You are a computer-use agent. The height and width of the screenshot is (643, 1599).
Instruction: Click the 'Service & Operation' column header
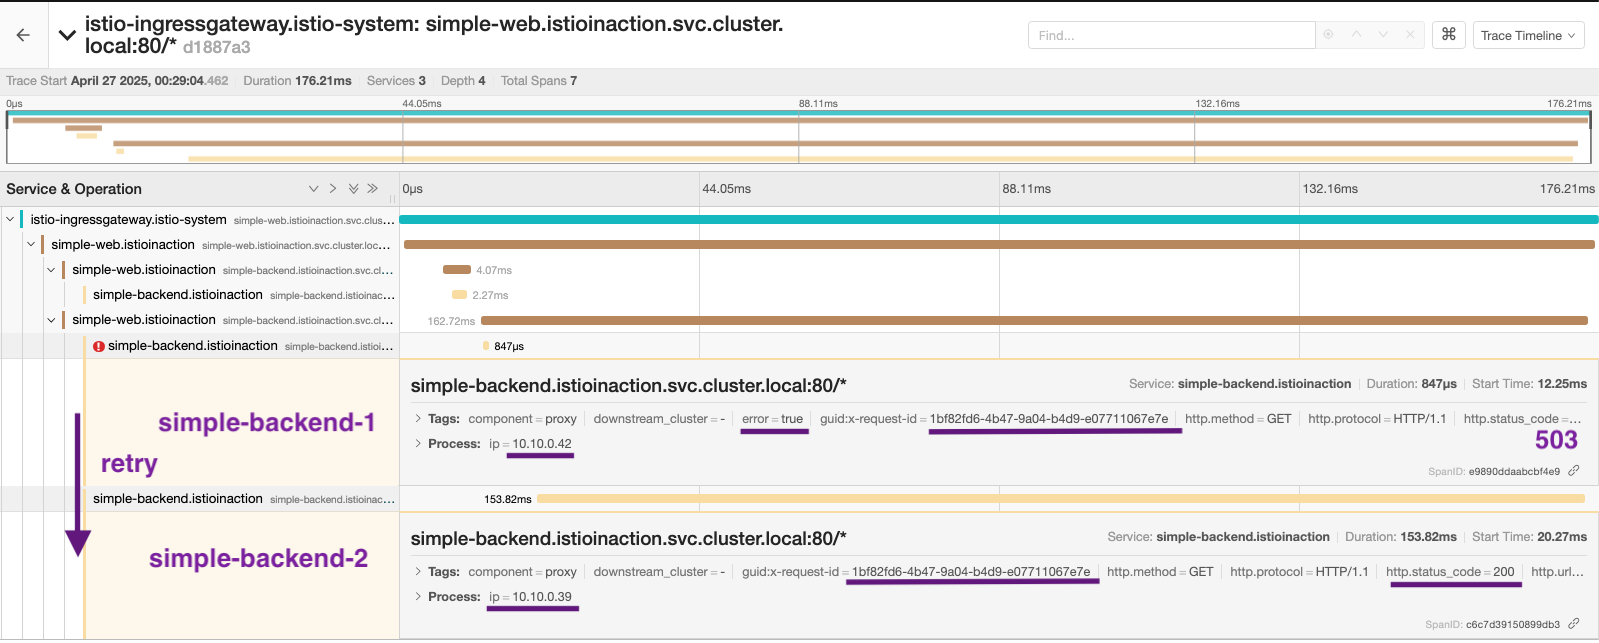pos(74,189)
